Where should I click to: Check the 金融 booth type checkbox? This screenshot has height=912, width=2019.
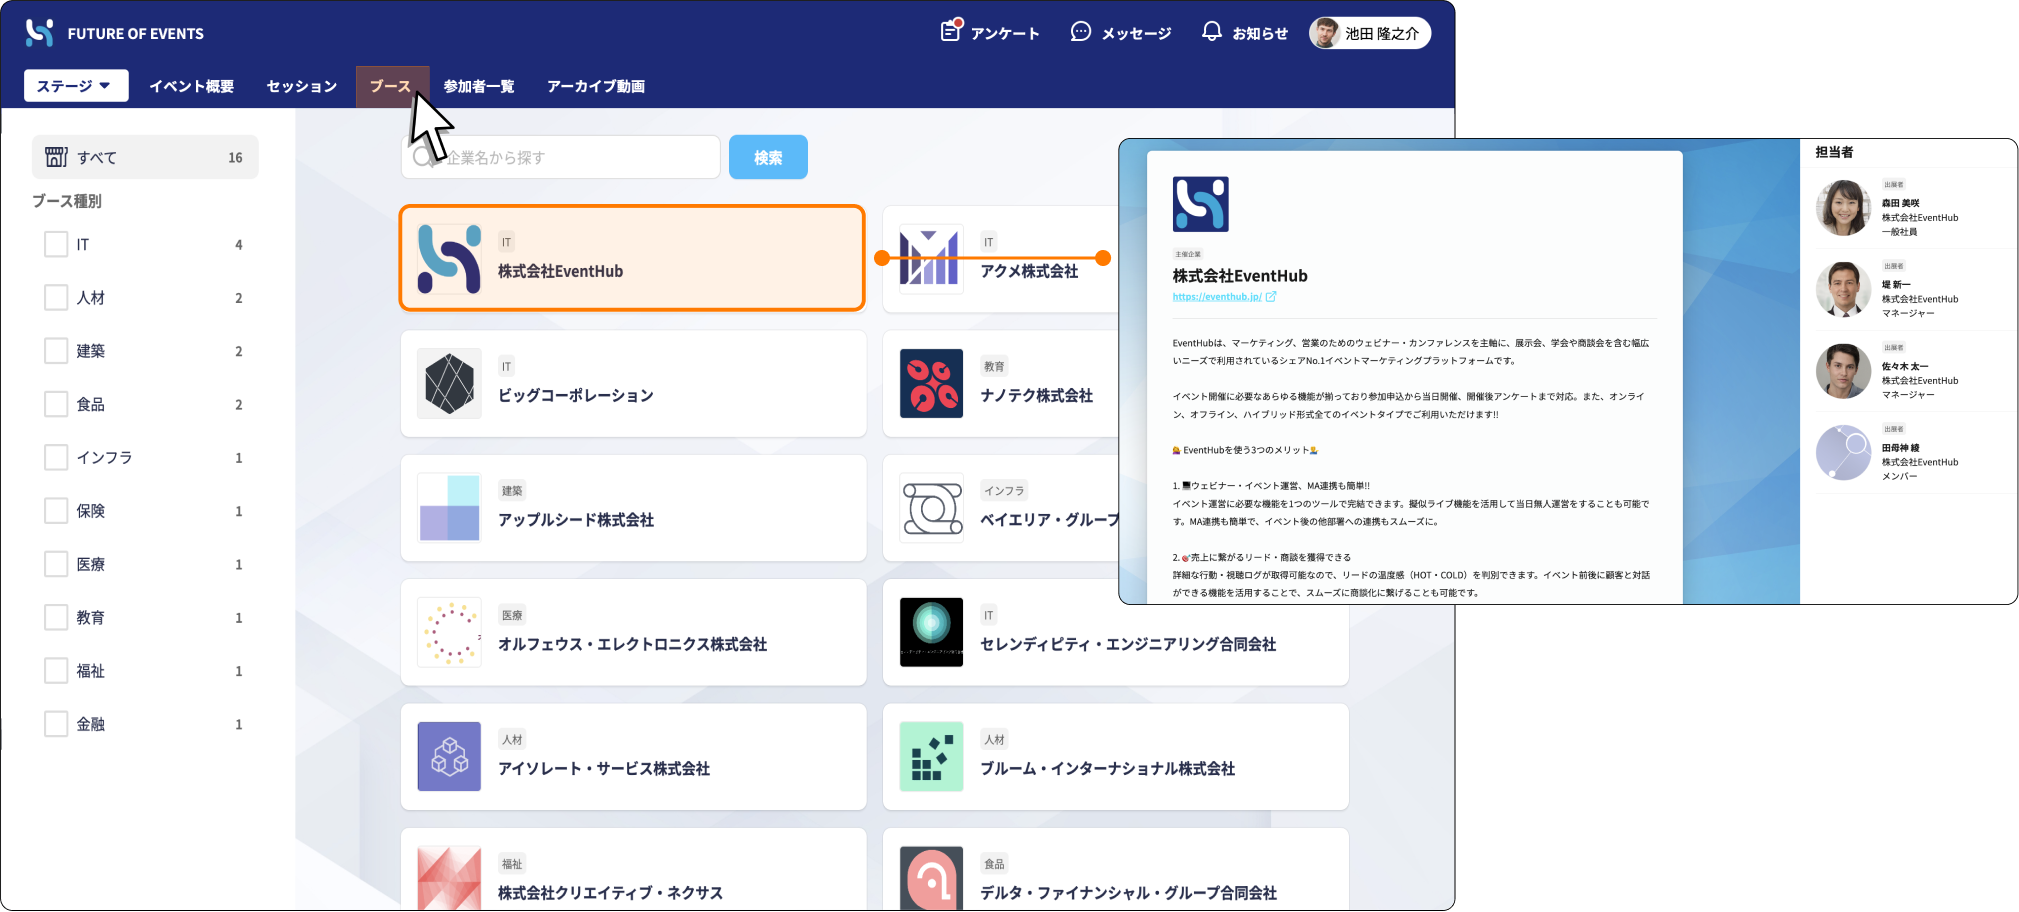point(56,724)
